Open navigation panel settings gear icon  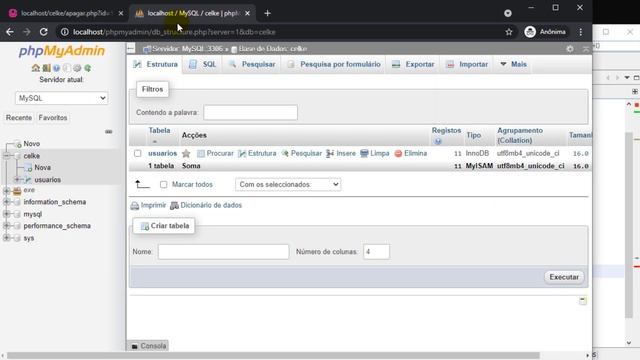pos(77,68)
